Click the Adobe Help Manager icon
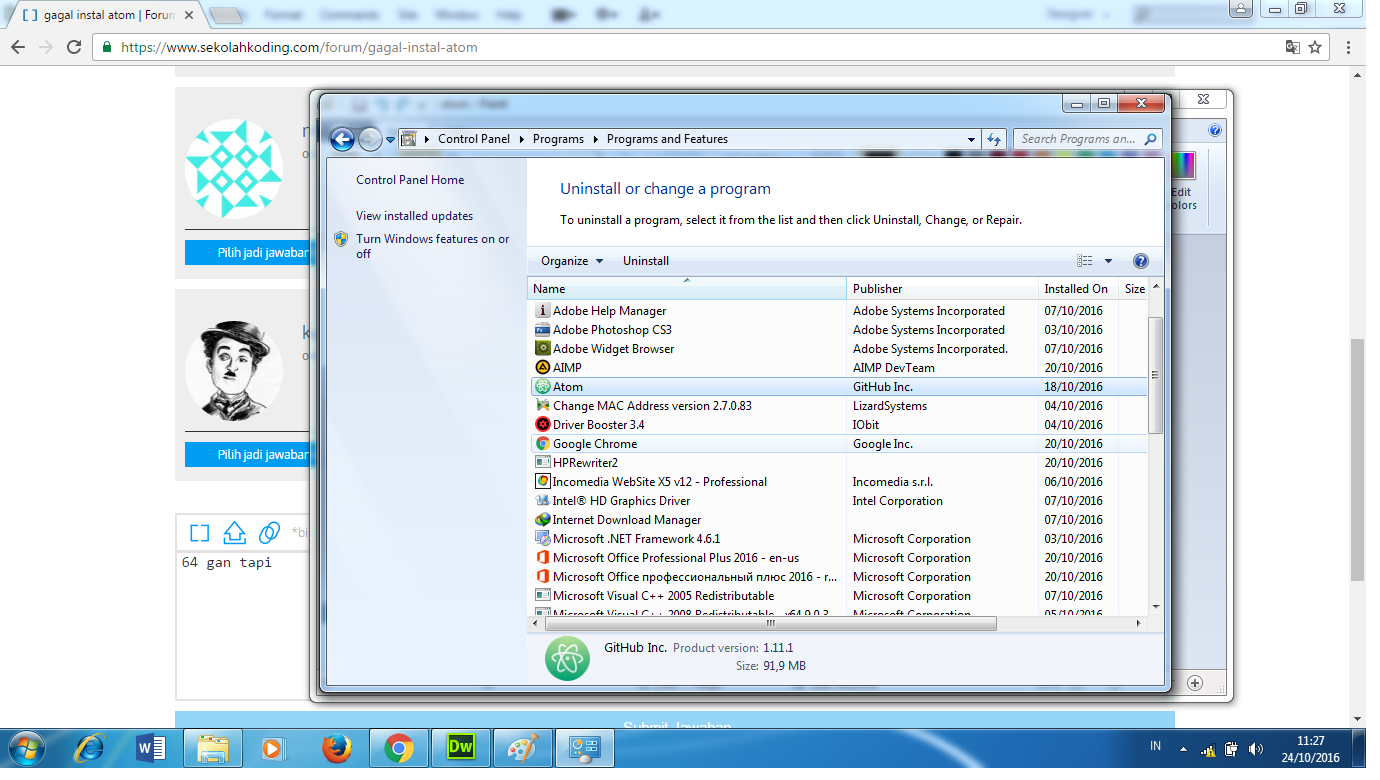Screen dimensions: 1380x780 (543, 310)
